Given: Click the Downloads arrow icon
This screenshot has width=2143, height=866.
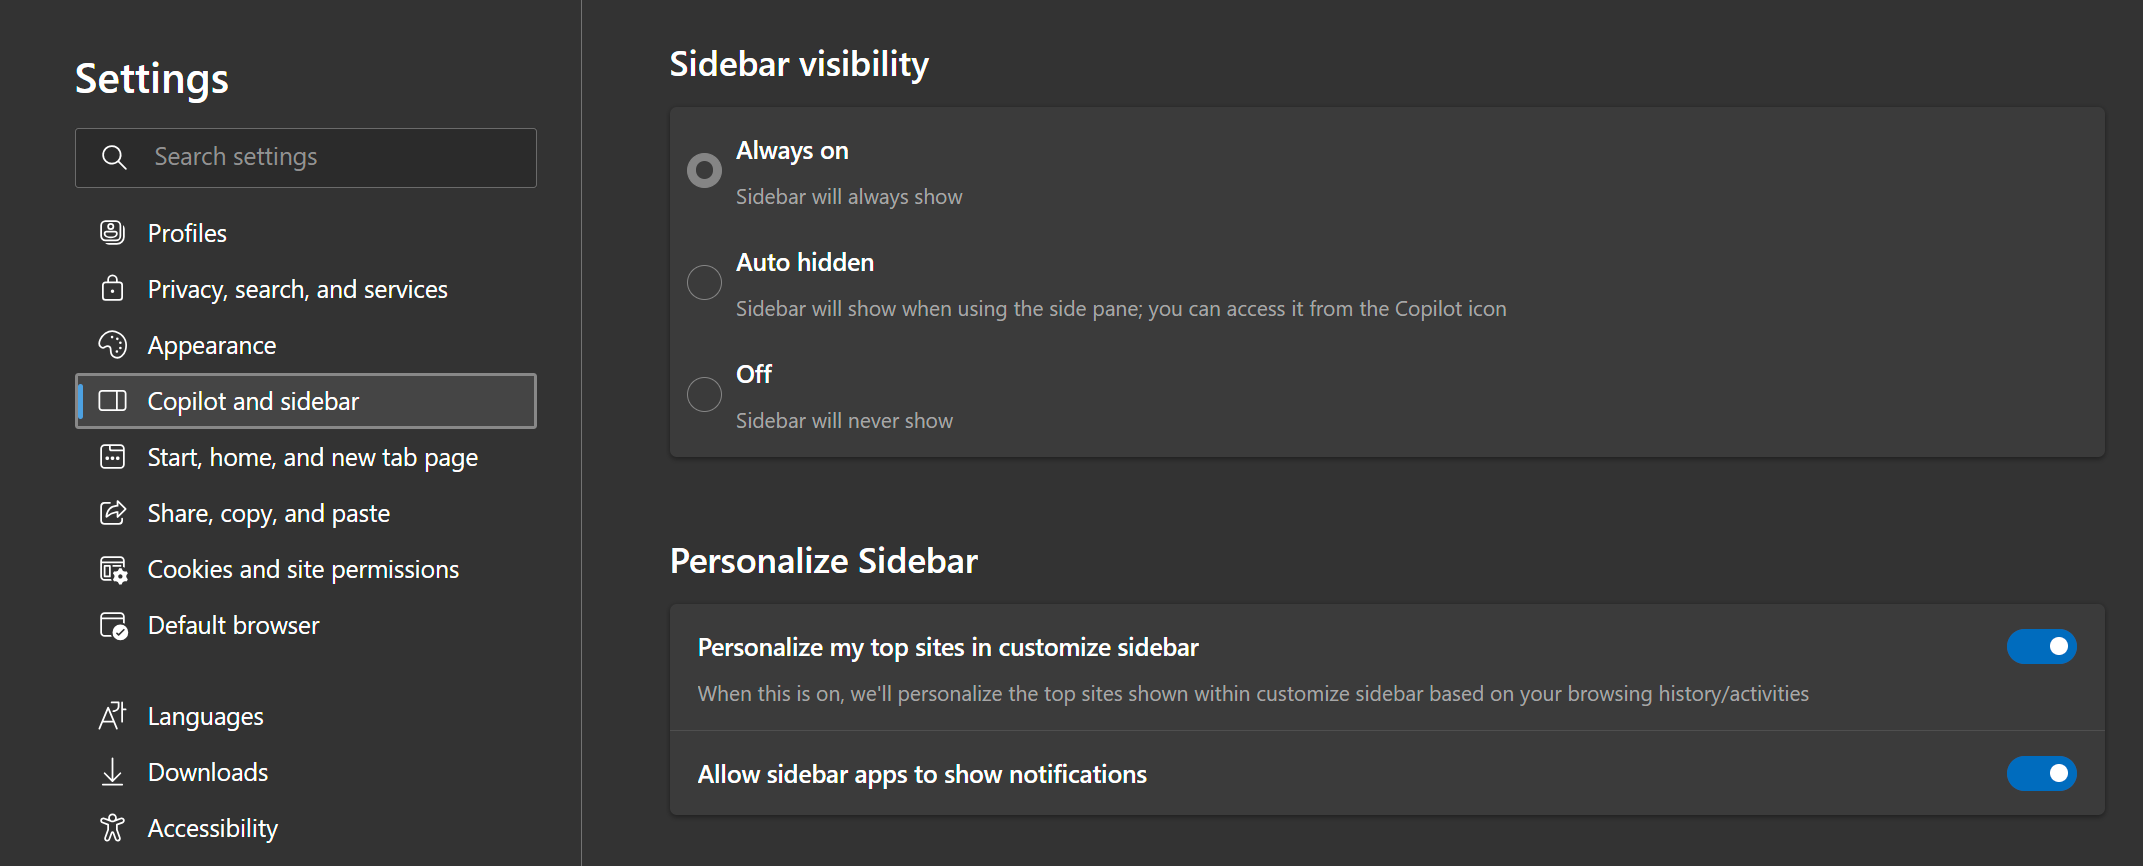Looking at the screenshot, I should tap(113, 772).
